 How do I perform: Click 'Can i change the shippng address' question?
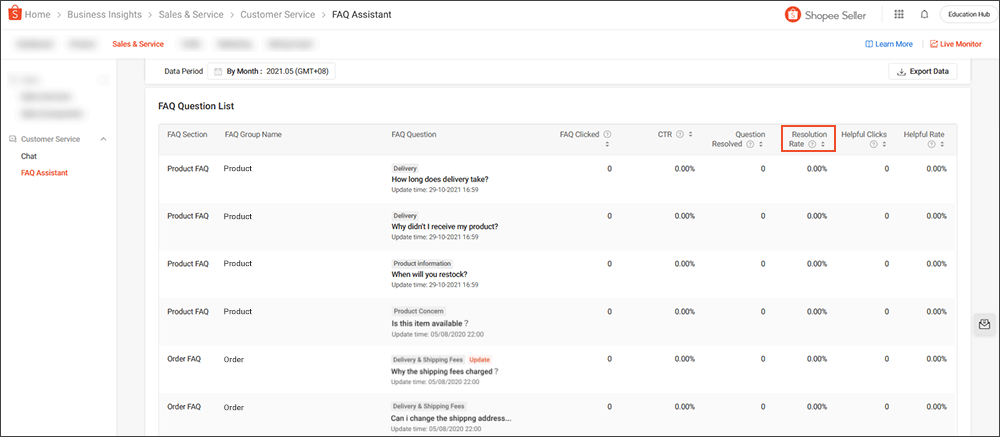point(451,418)
